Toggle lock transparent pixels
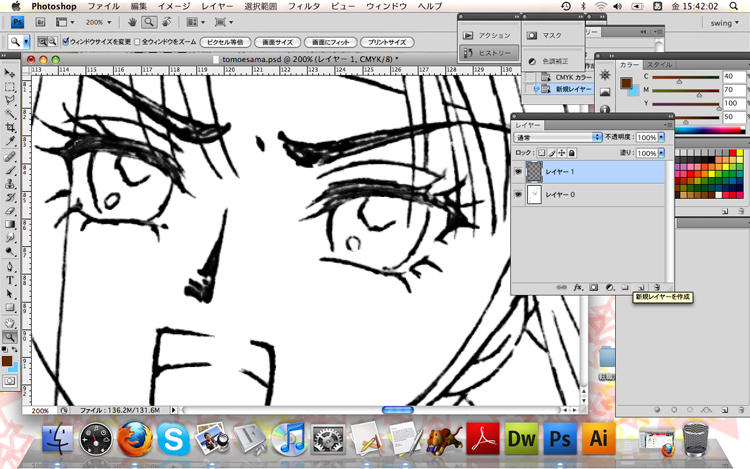The height and width of the screenshot is (469, 750). tap(541, 153)
